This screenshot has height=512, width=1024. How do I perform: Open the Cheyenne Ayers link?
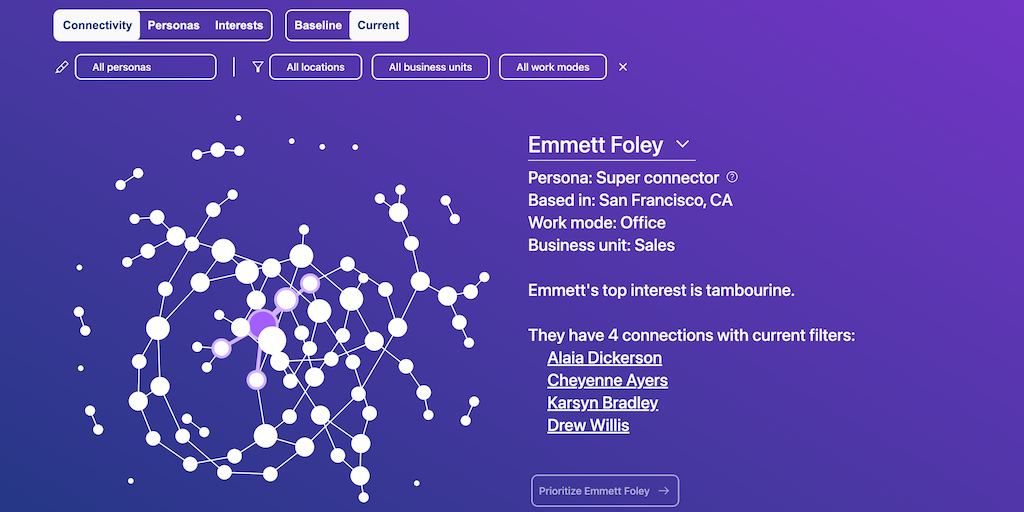(x=607, y=380)
